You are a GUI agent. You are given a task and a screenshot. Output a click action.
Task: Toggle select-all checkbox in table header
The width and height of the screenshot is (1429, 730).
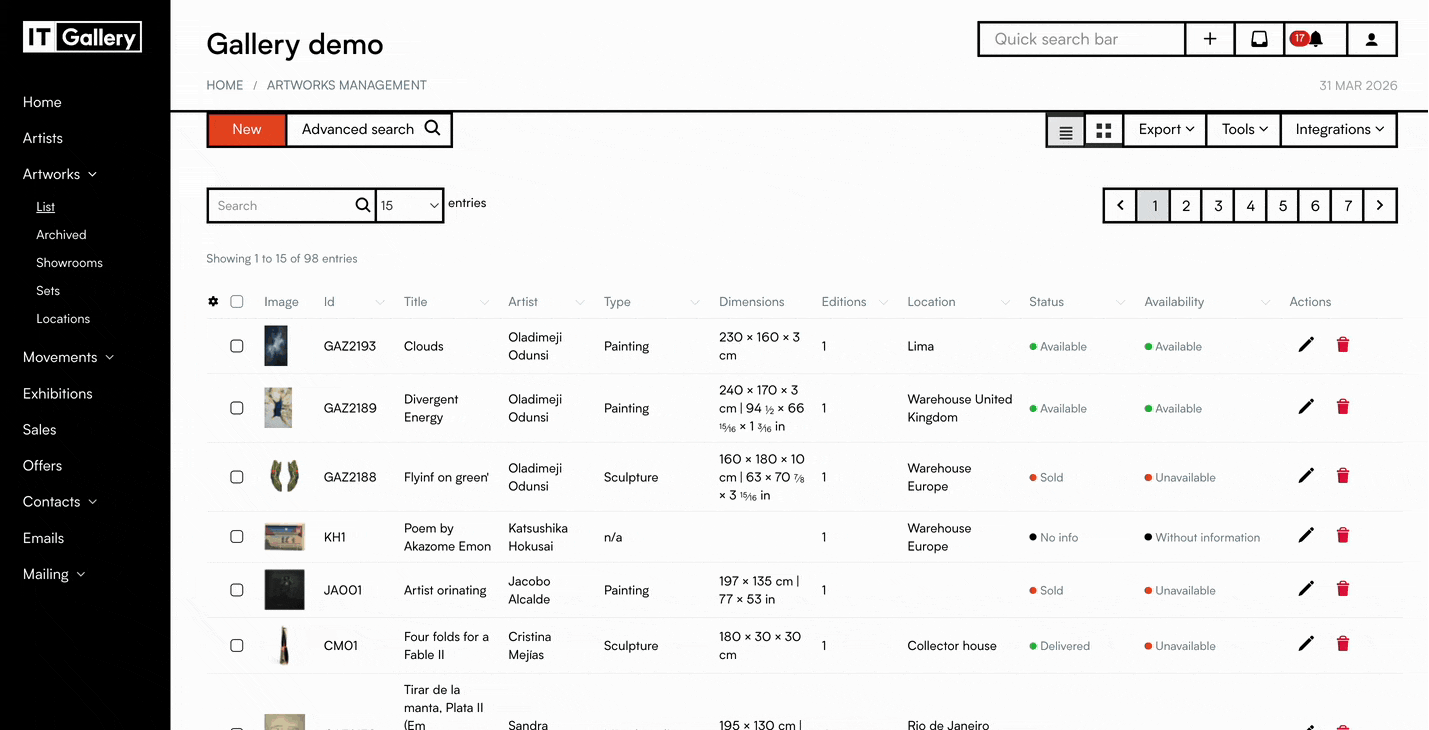click(x=237, y=301)
